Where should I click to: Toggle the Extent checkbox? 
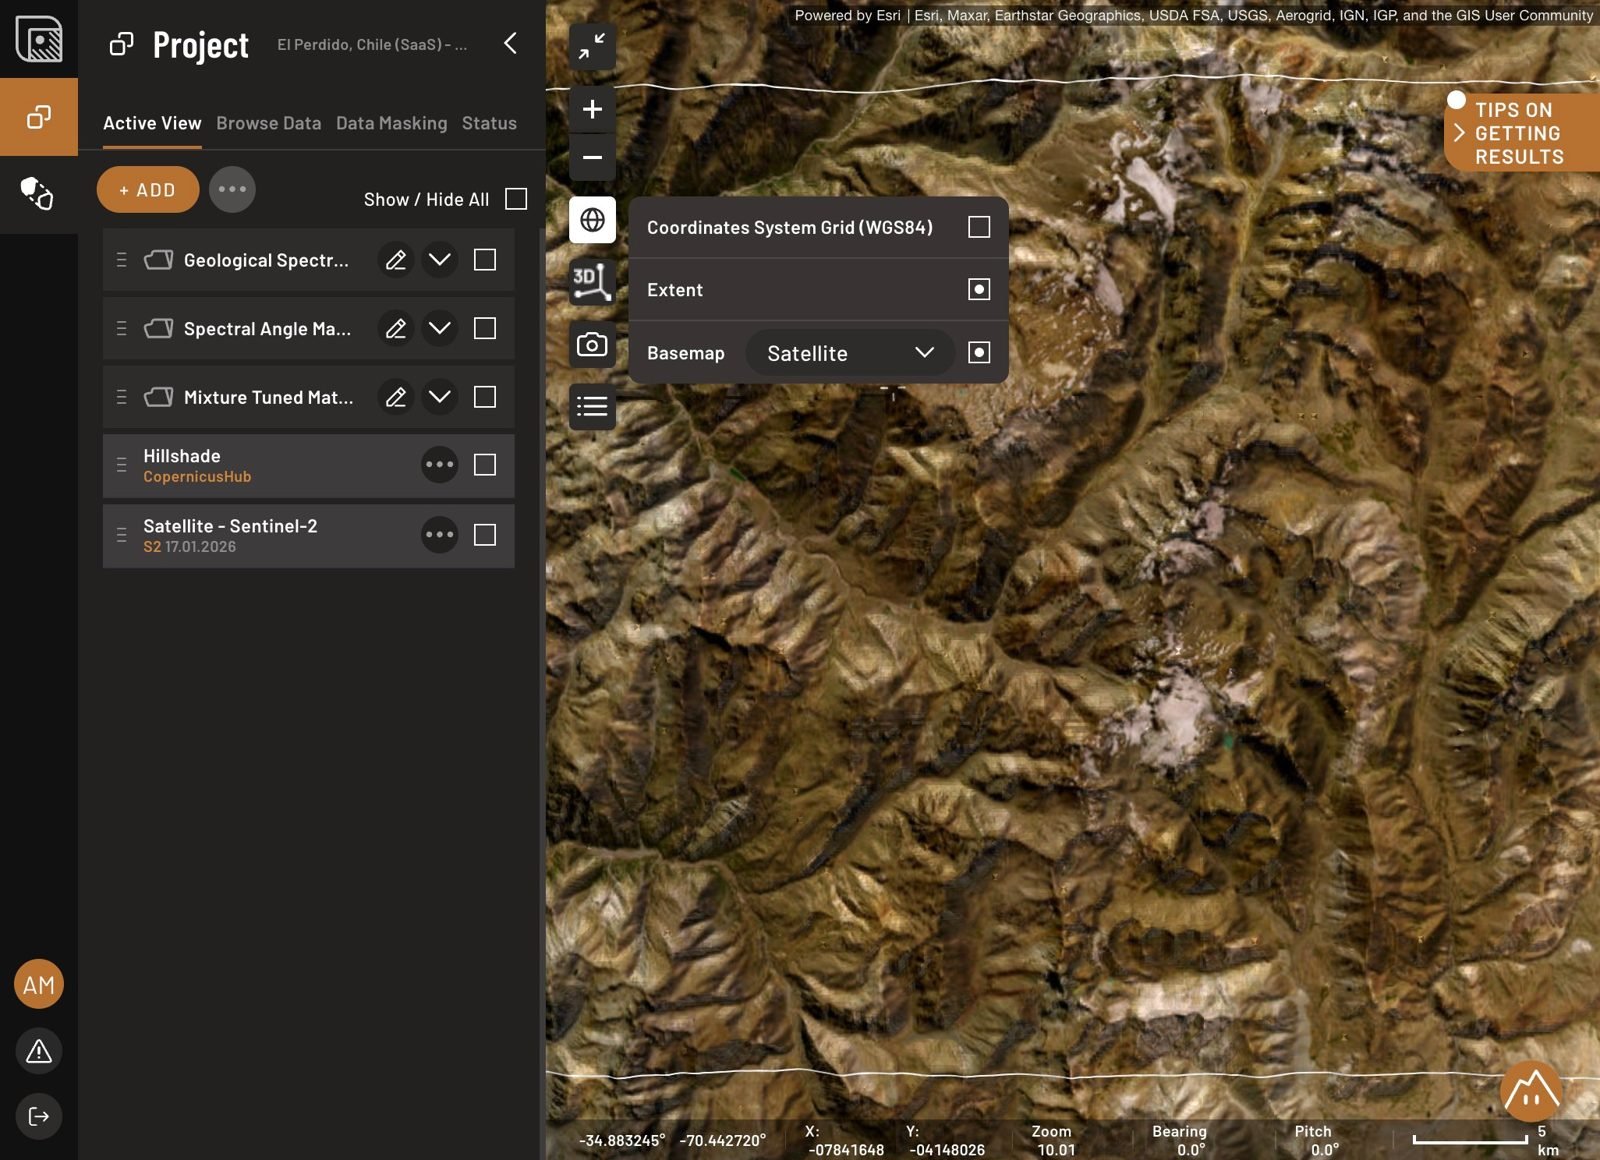click(x=979, y=290)
